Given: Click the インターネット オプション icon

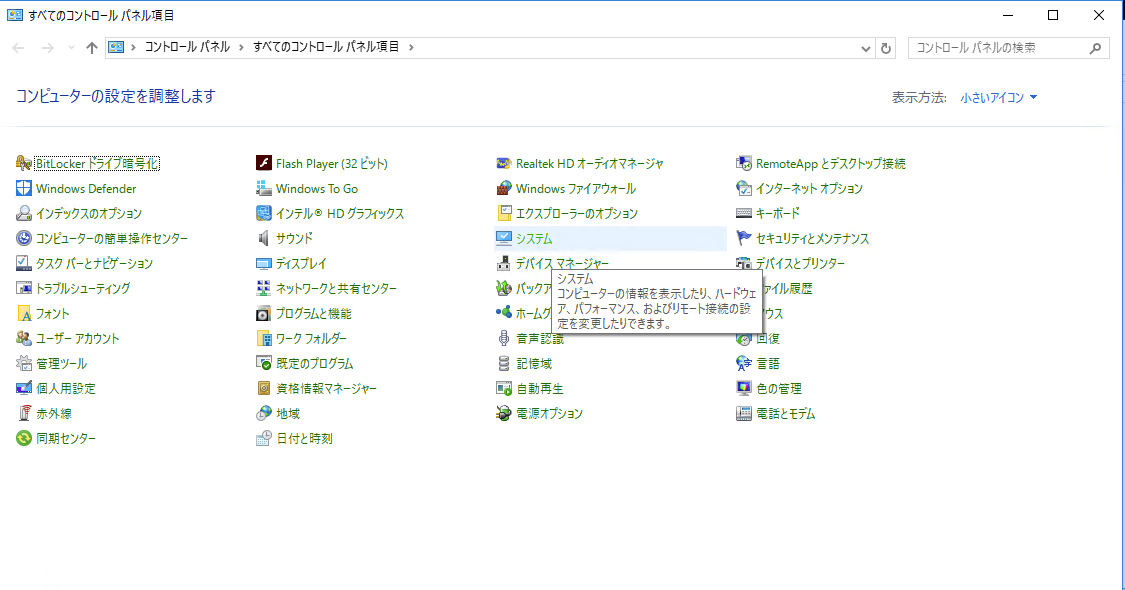Looking at the screenshot, I should pos(744,189).
